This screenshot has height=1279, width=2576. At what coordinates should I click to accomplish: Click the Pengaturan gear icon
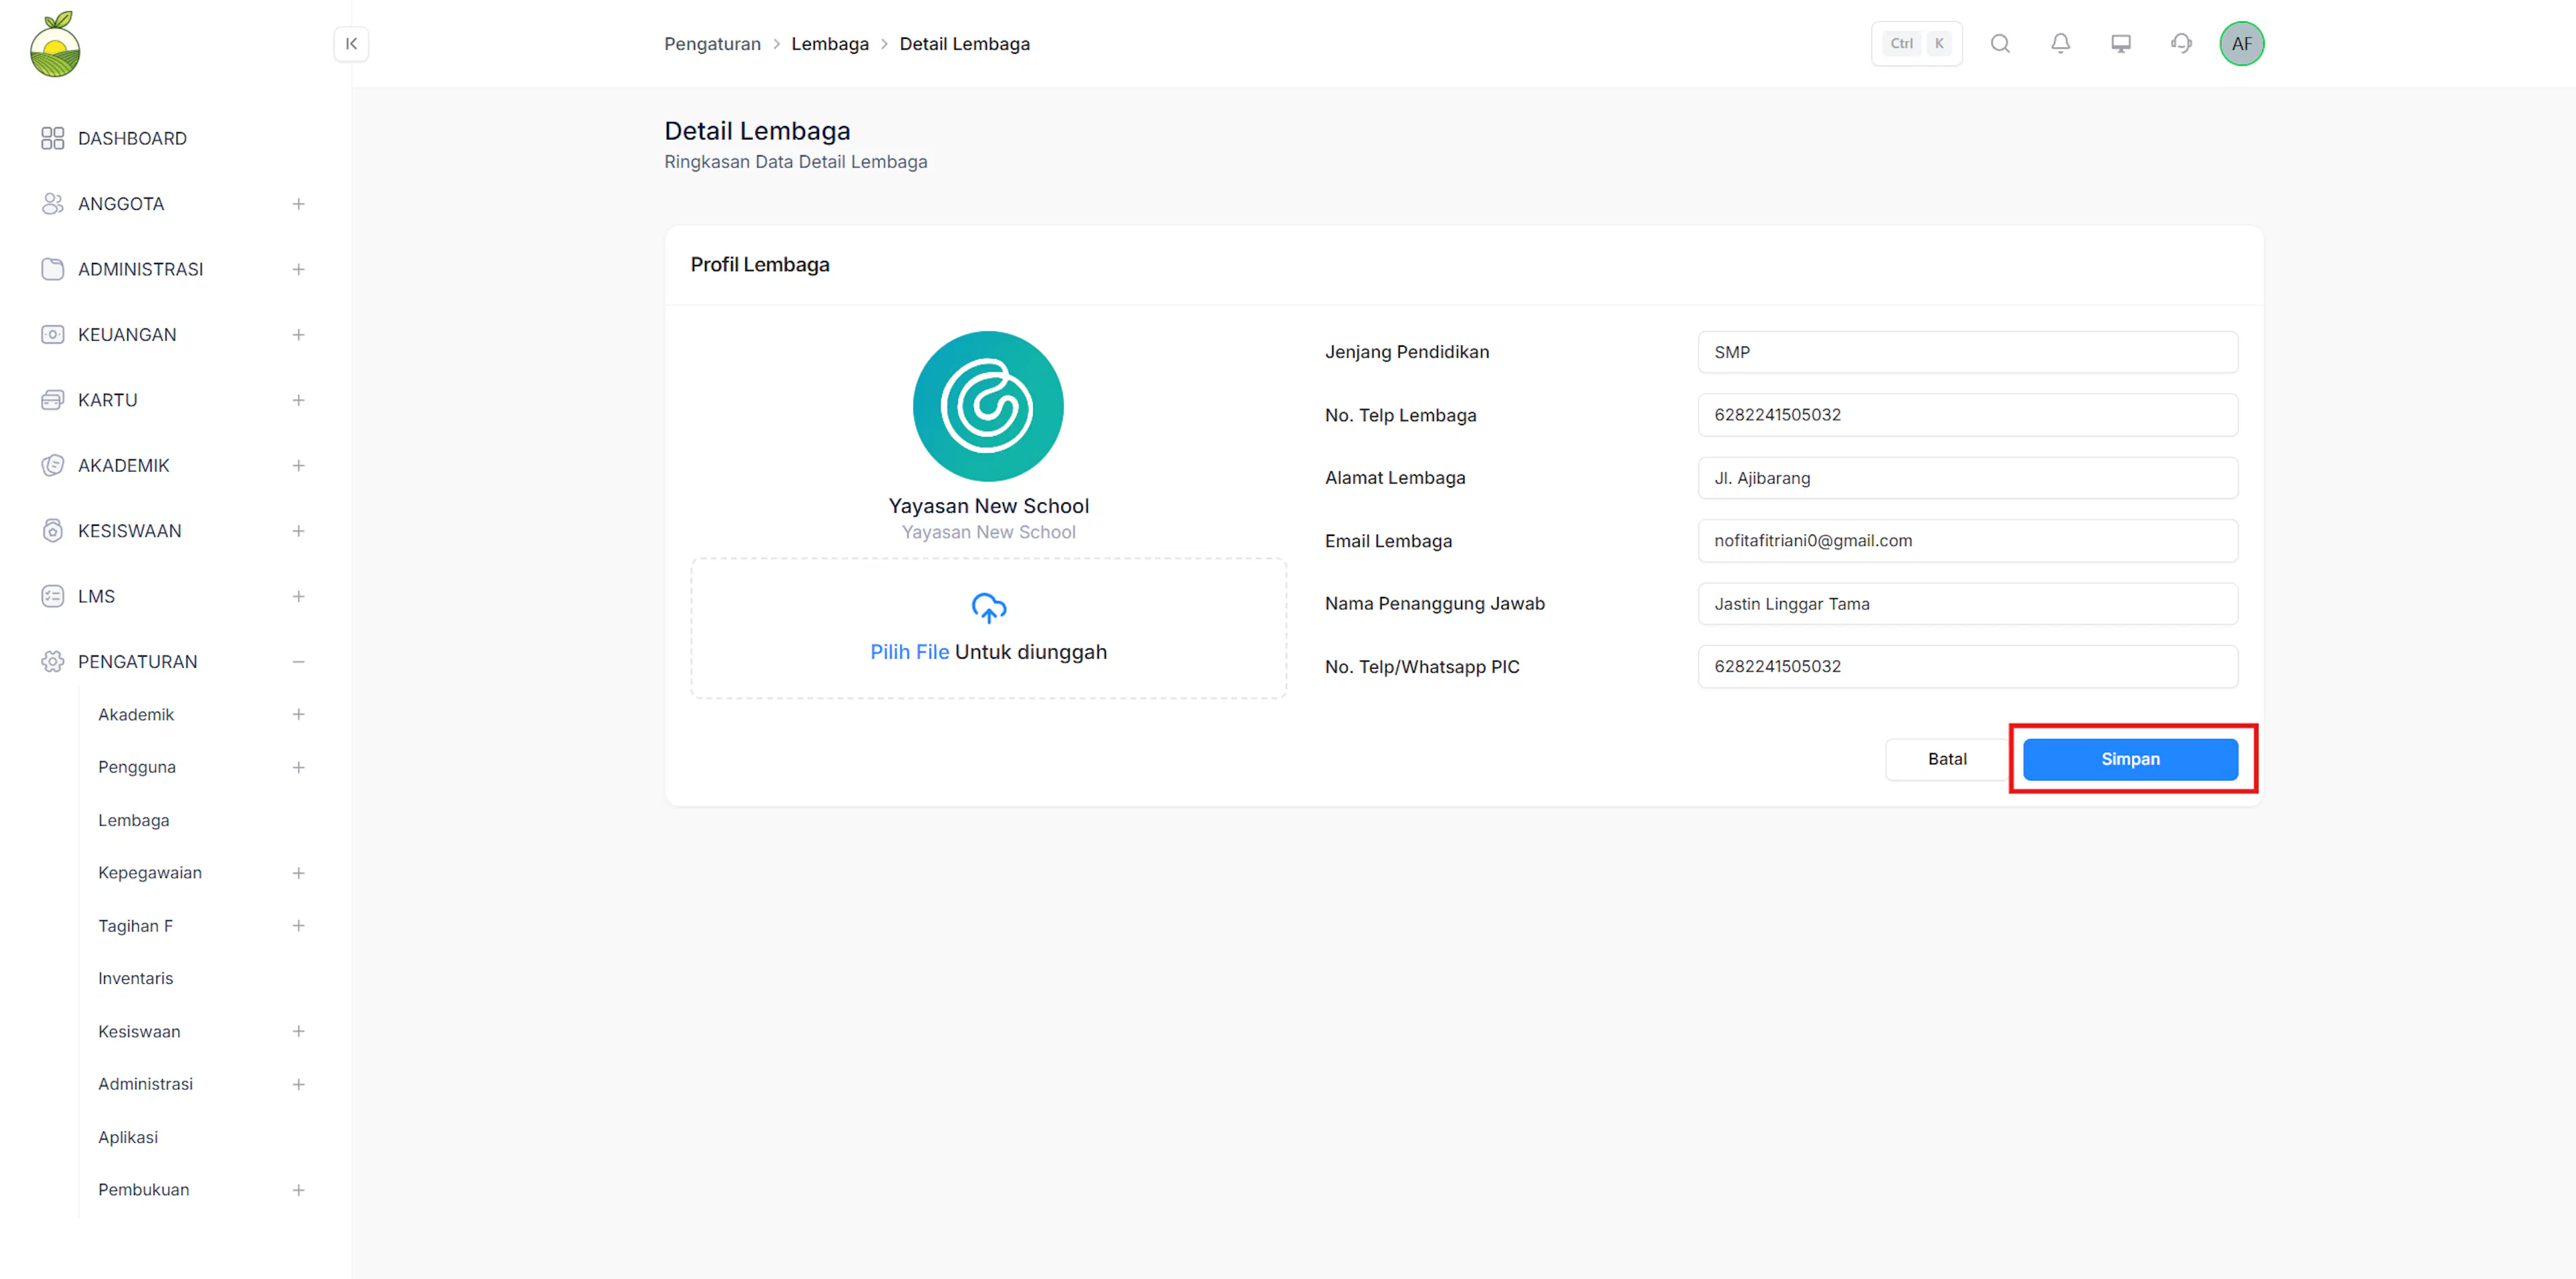(x=53, y=662)
